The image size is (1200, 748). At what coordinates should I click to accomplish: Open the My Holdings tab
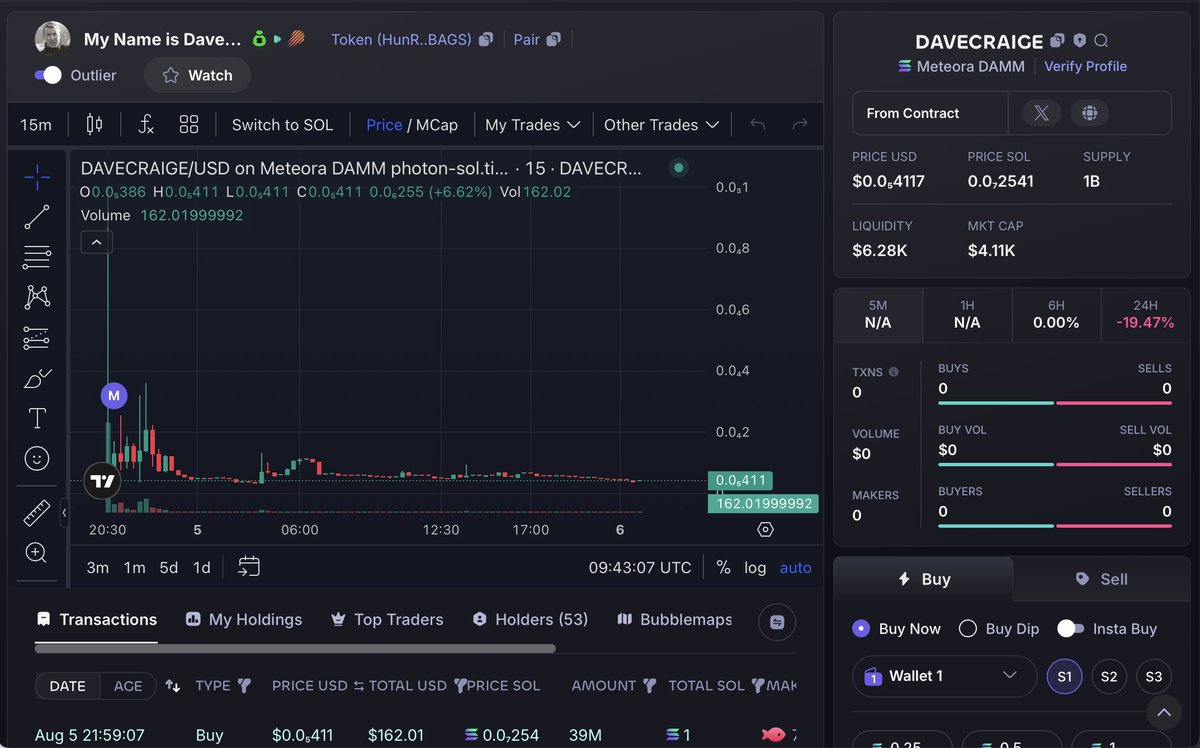243,619
